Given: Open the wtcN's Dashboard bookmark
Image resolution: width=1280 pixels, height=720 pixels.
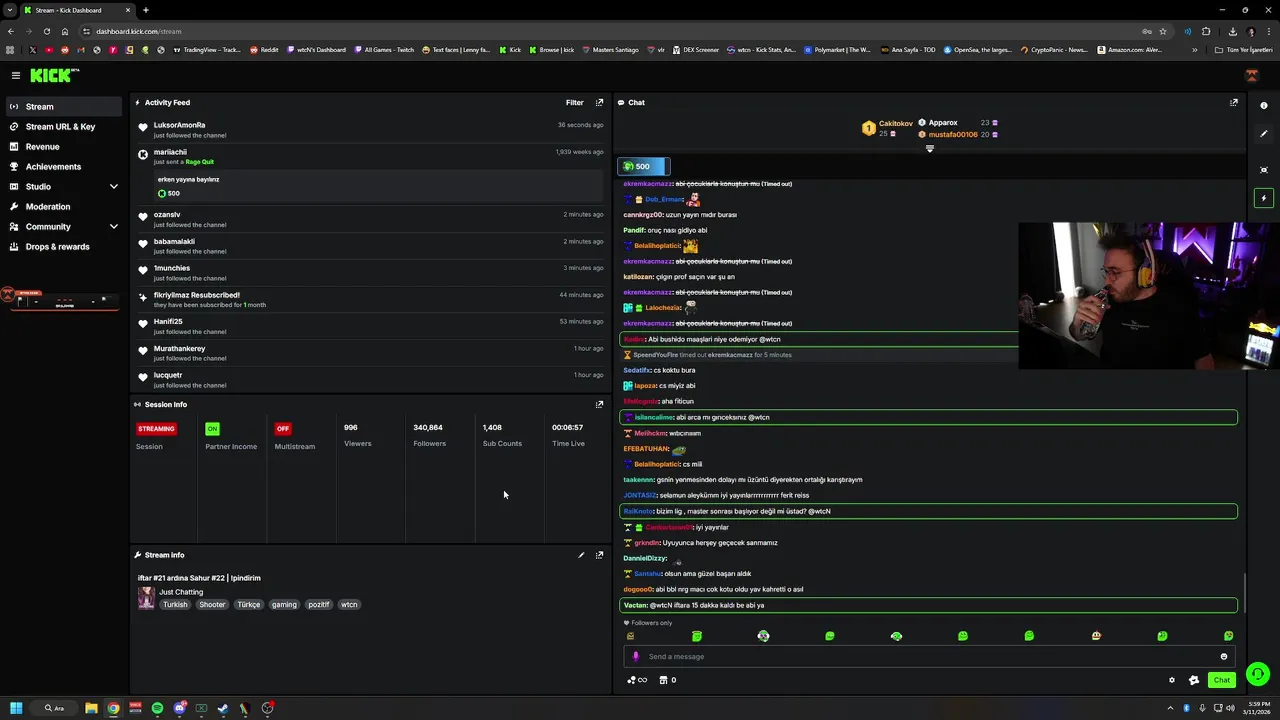Looking at the screenshot, I should tap(316, 50).
